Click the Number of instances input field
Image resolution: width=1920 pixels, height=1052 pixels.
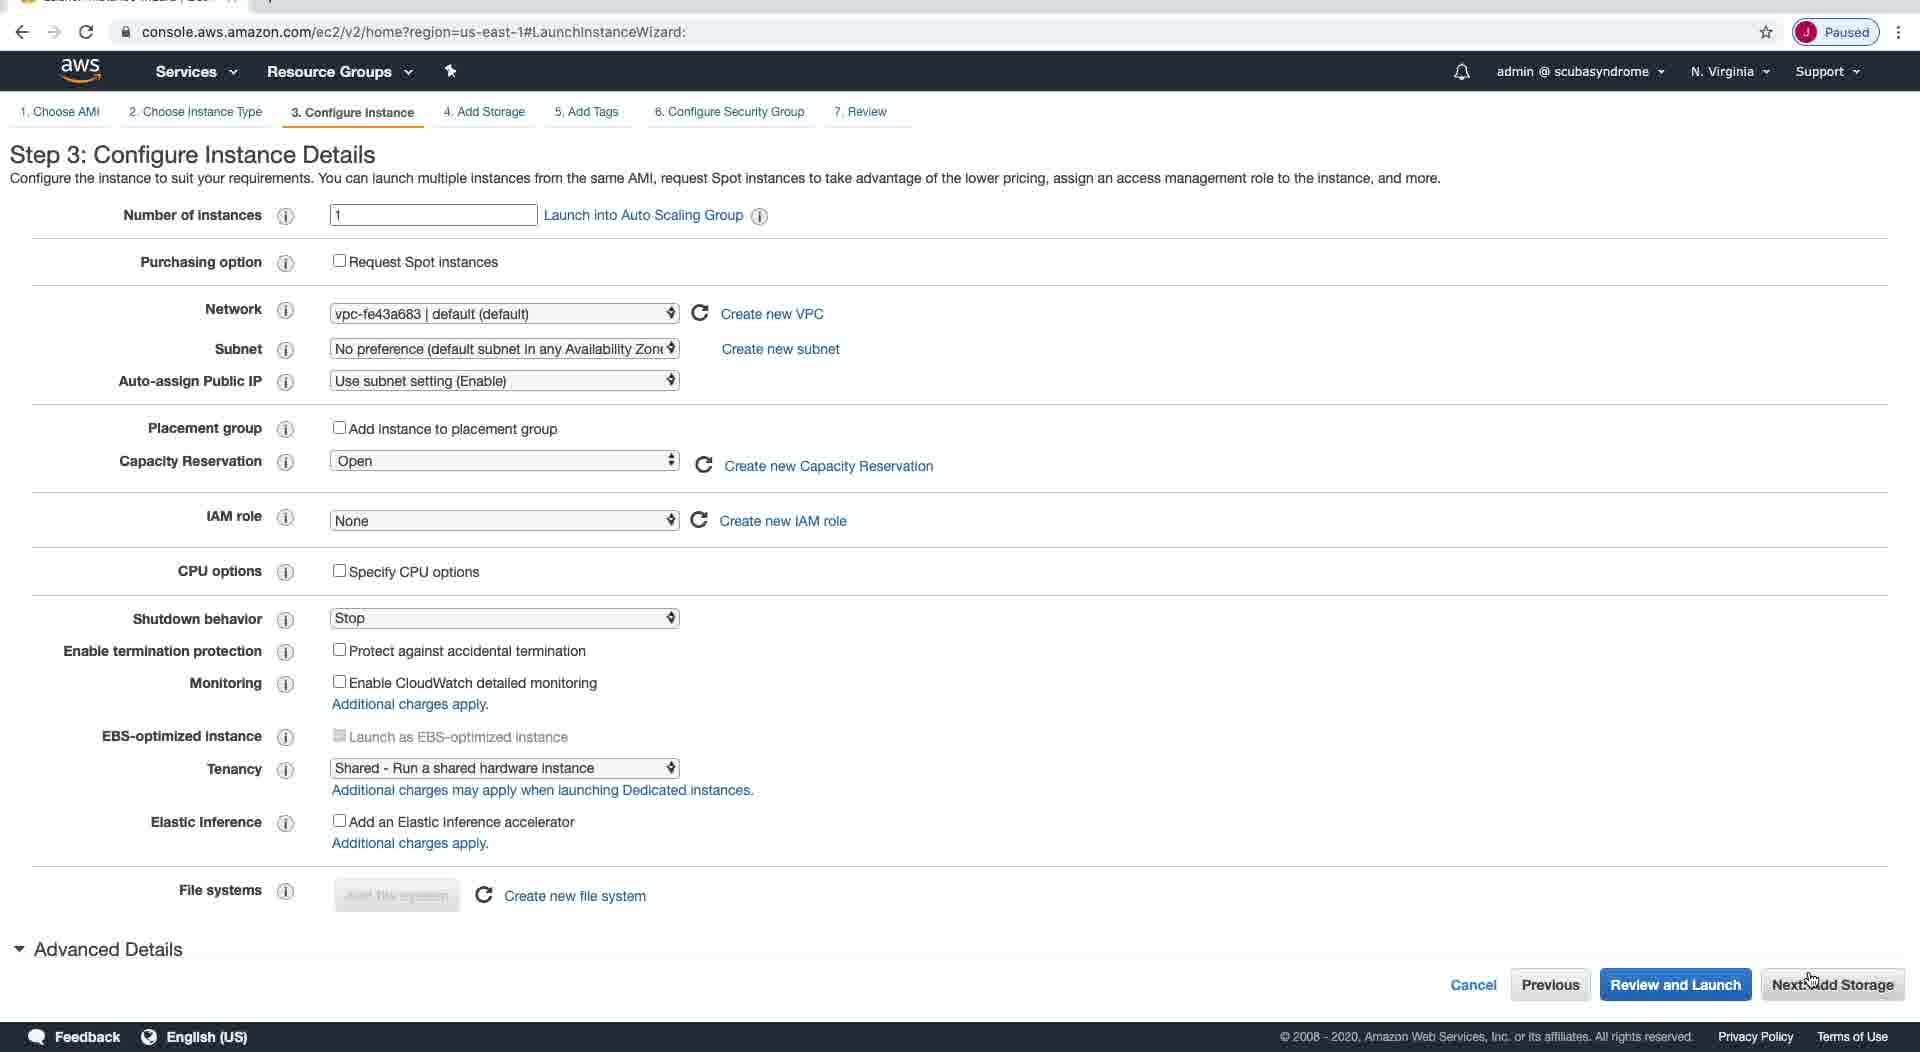[x=433, y=215]
